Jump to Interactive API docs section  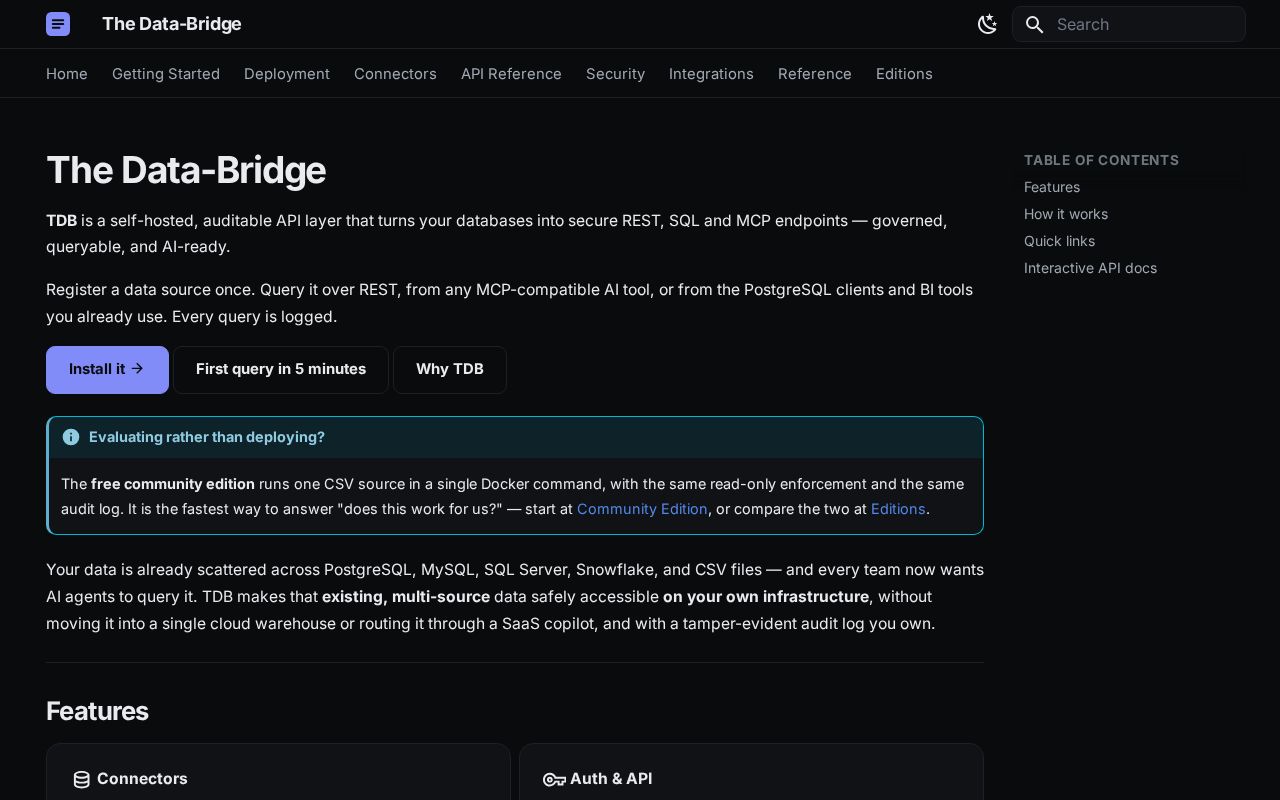(x=1090, y=268)
